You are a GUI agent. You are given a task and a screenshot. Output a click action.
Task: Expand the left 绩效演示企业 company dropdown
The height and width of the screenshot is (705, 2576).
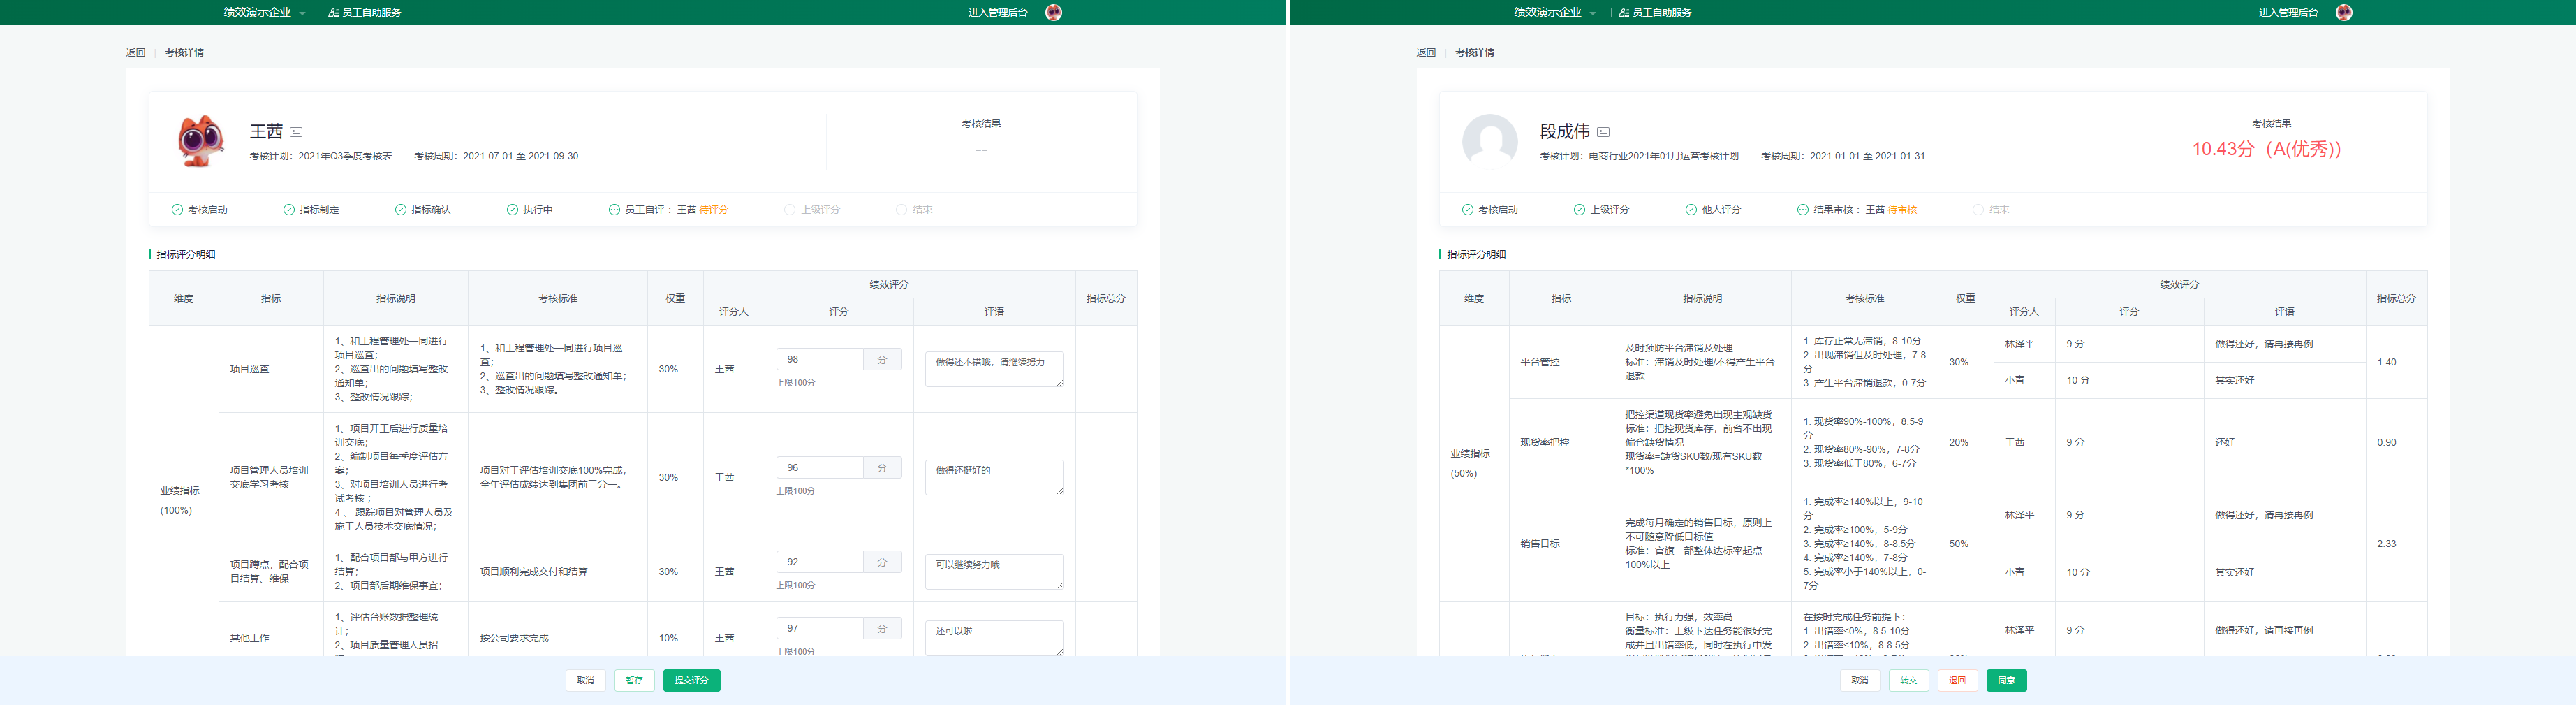tap(264, 12)
